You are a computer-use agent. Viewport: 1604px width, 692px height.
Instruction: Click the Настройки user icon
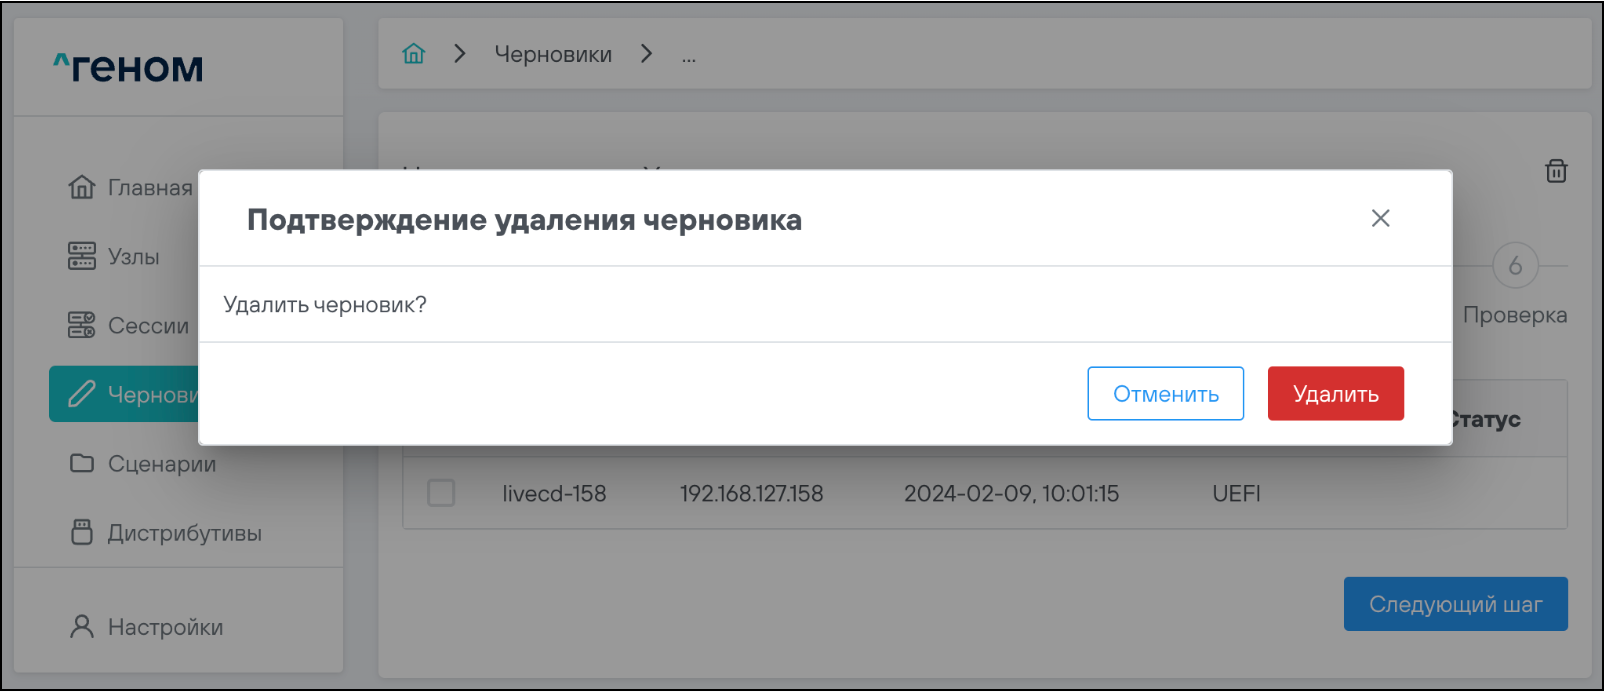[82, 627]
